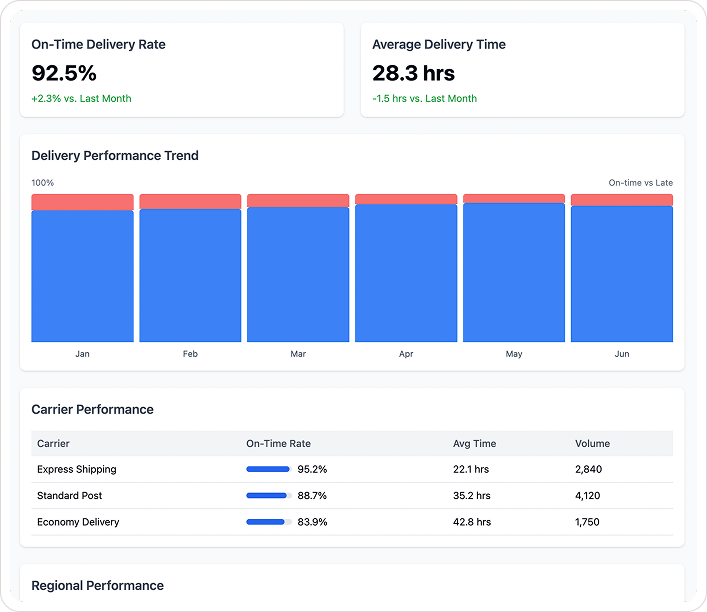
Task: Click the 22.1 hrs average time cell
Action: pos(471,469)
